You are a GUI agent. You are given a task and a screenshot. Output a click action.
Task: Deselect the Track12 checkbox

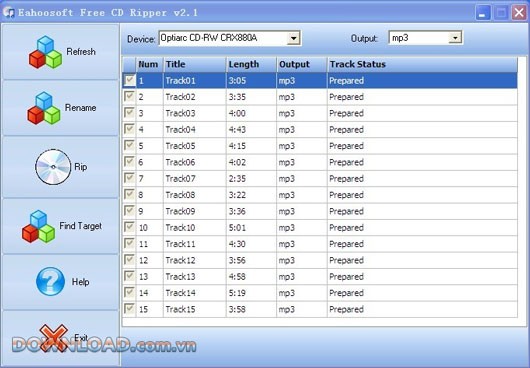(129, 260)
